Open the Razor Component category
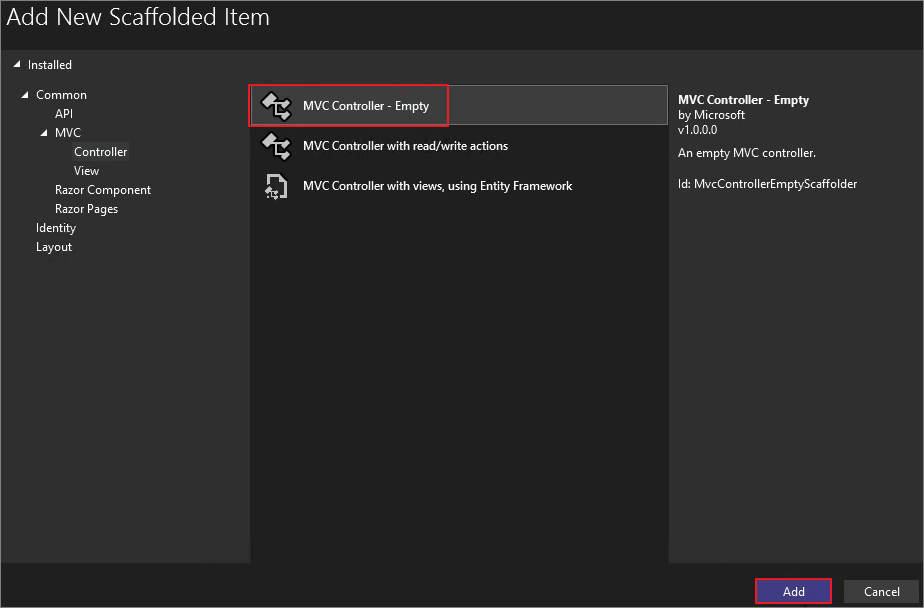Image resolution: width=924 pixels, height=608 pixels. [x=103, y=190]
